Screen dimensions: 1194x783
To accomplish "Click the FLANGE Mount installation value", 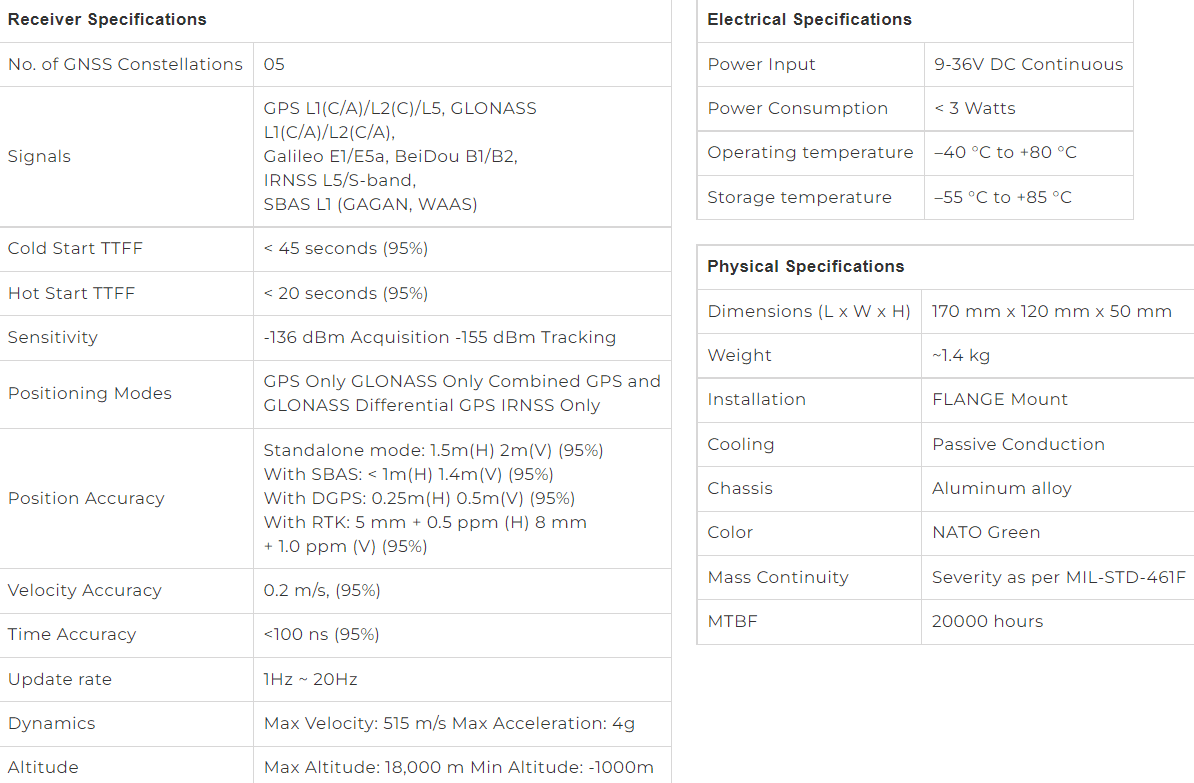I will pyautogui.click(x=1000, y=400).
